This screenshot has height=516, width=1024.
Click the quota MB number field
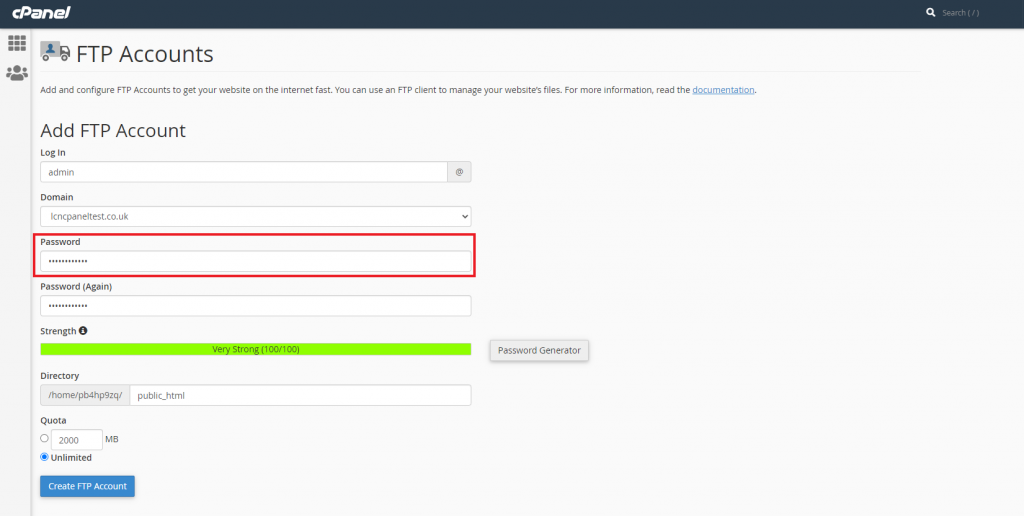tap(76, 440)
